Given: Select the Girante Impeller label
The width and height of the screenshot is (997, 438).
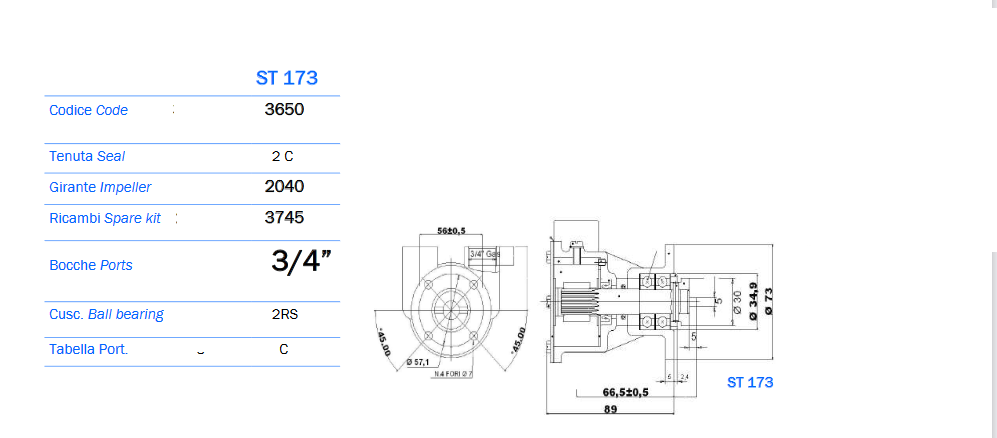Looking at the screenshot, I should pyautogui.click(x=100, y=187).
